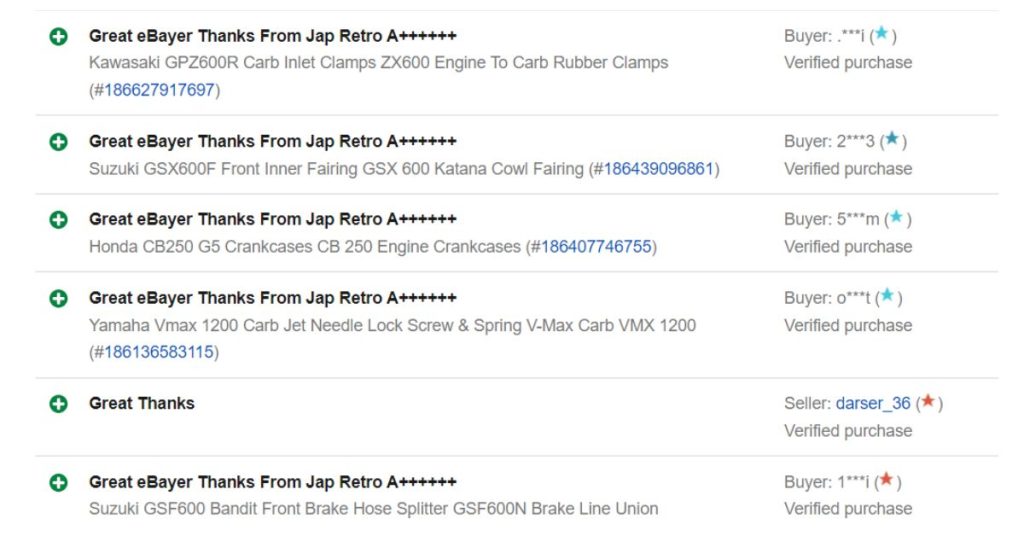Click the green plus icon beside the 'Great Thanks' feedback
The width and height of the screenshot is (1024, 536).
(x=59, y=404)
